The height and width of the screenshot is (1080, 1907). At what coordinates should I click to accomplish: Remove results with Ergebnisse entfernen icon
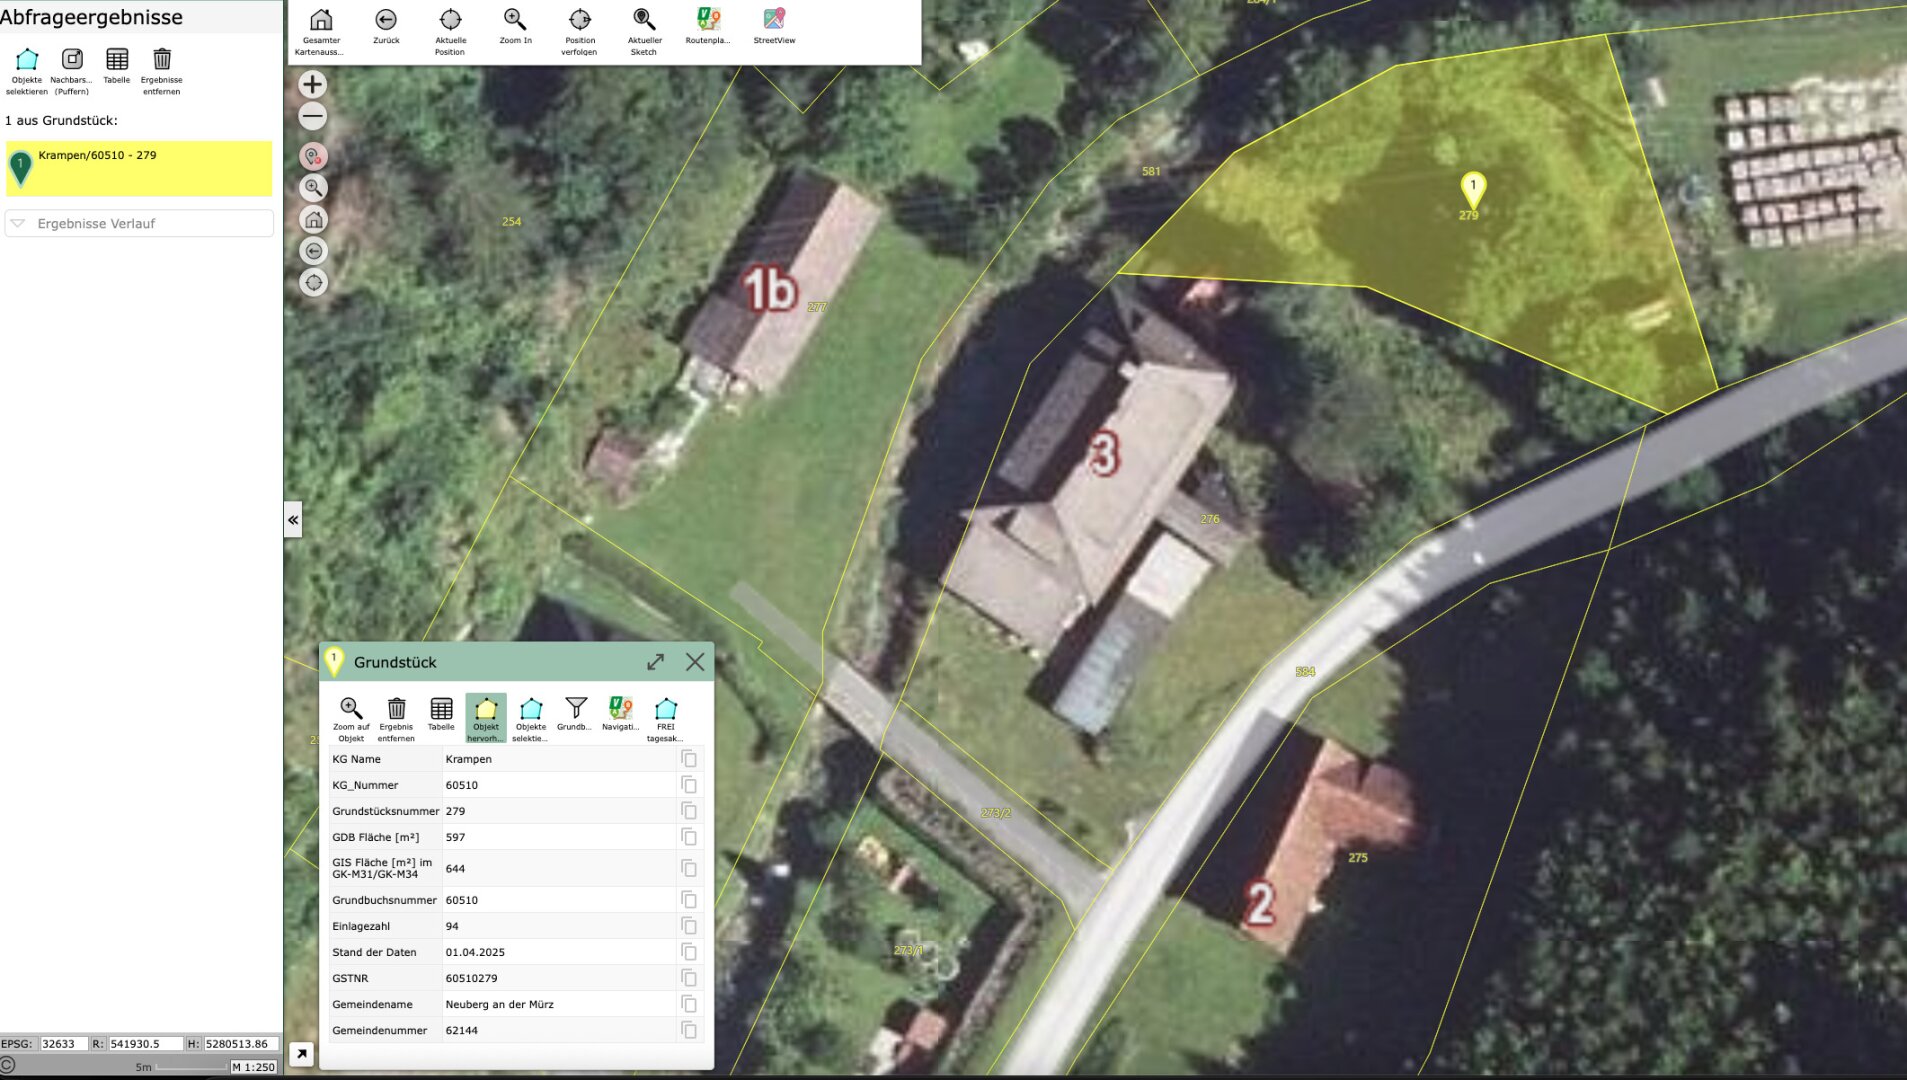(x=162, y=60)
